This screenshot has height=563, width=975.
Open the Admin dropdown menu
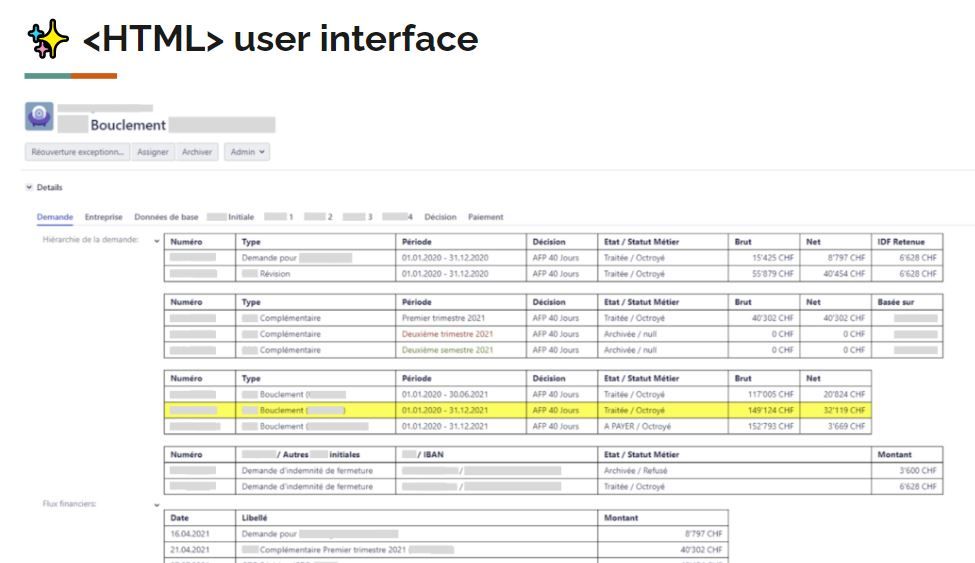pos(247,152)
